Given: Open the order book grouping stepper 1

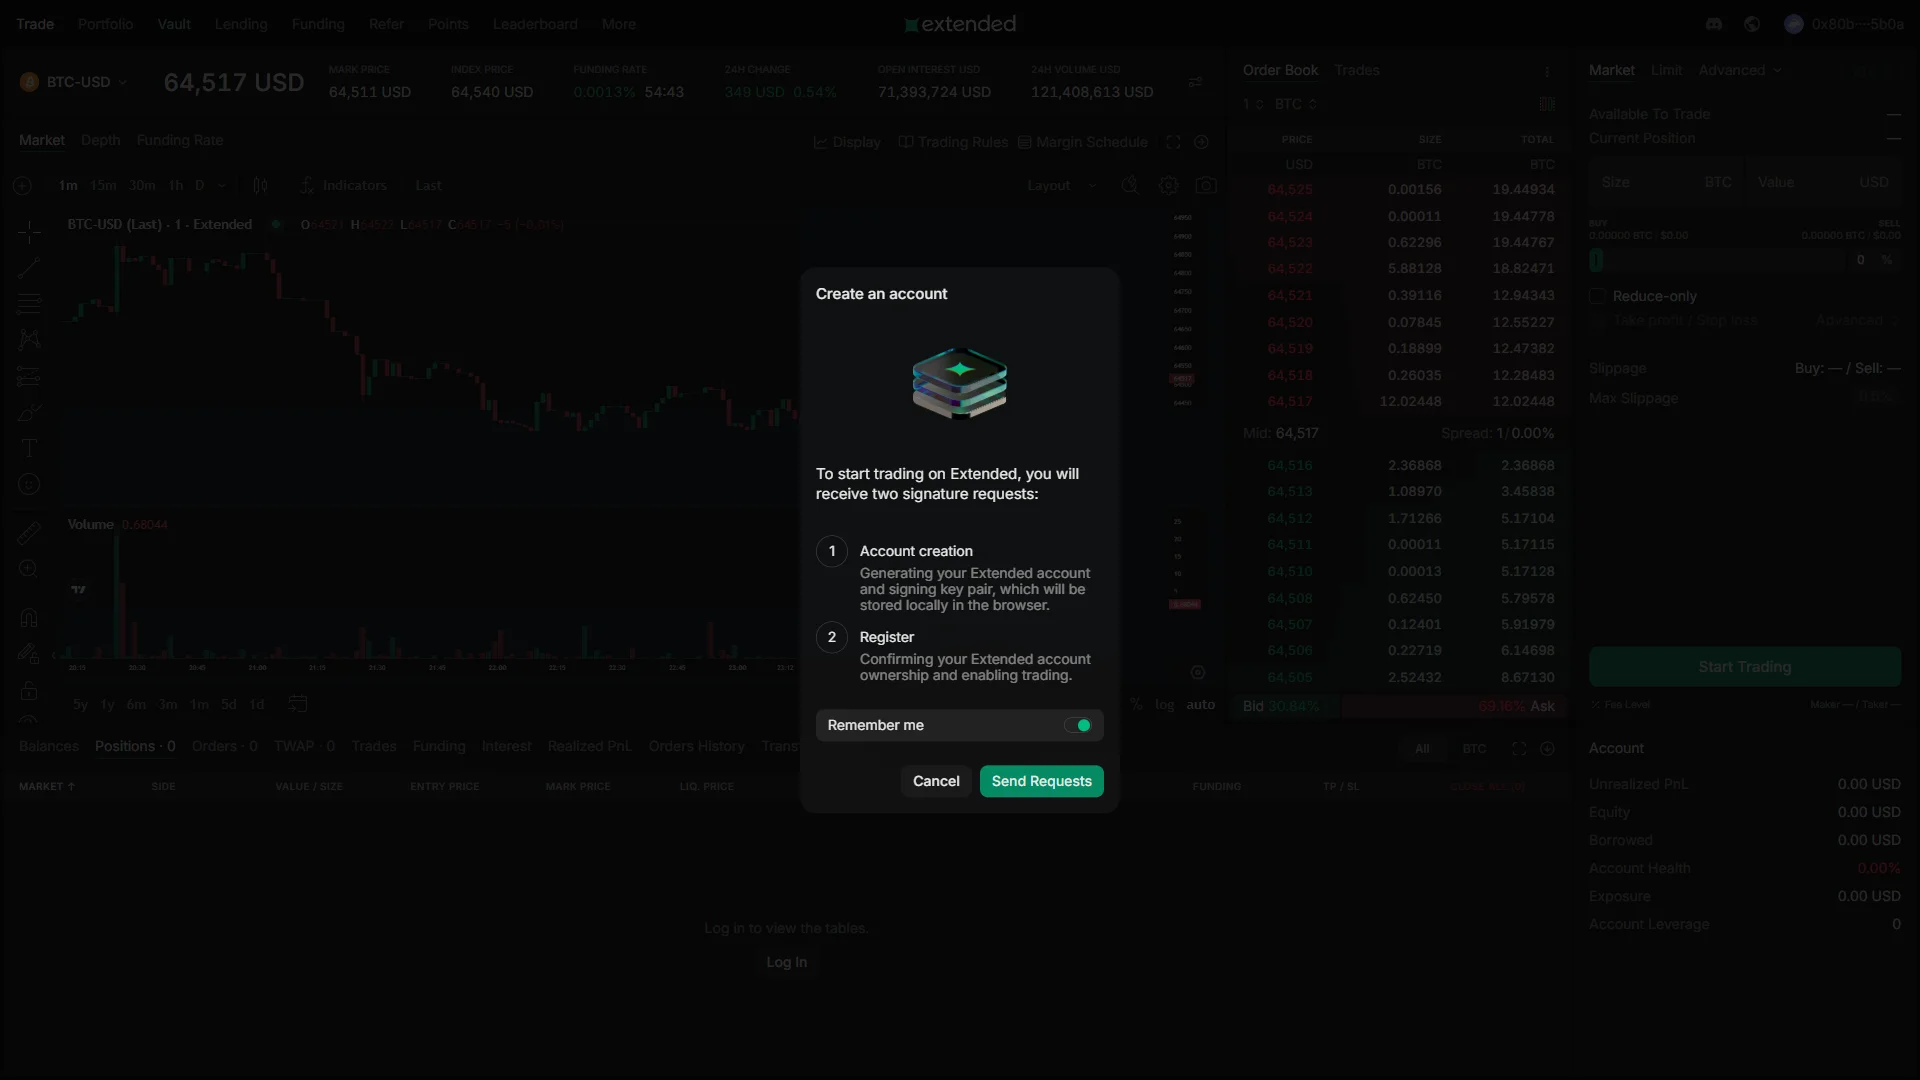Looking at the screenshot, I should [1253, 104].
